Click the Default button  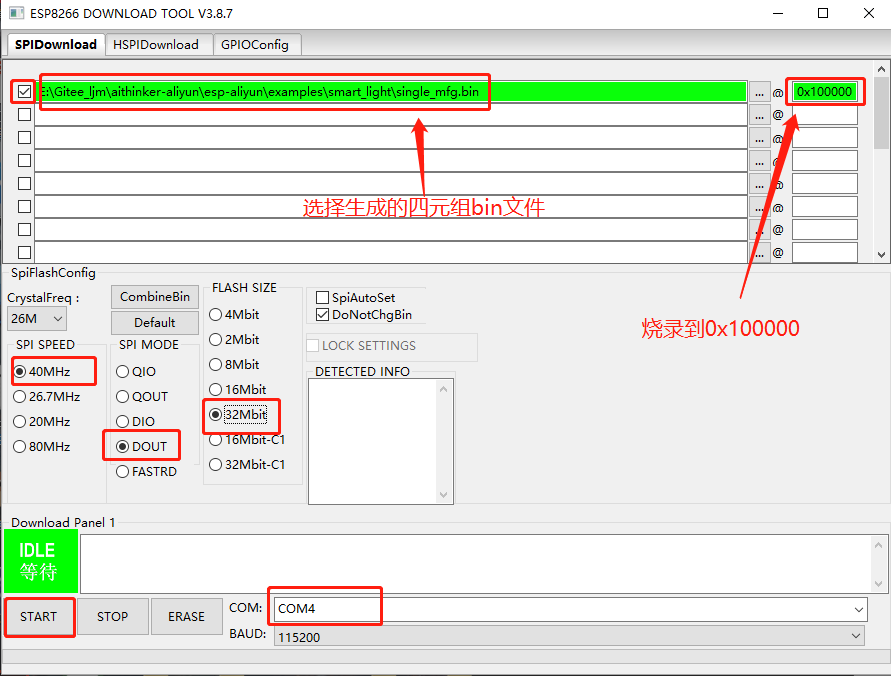(155, 323)
